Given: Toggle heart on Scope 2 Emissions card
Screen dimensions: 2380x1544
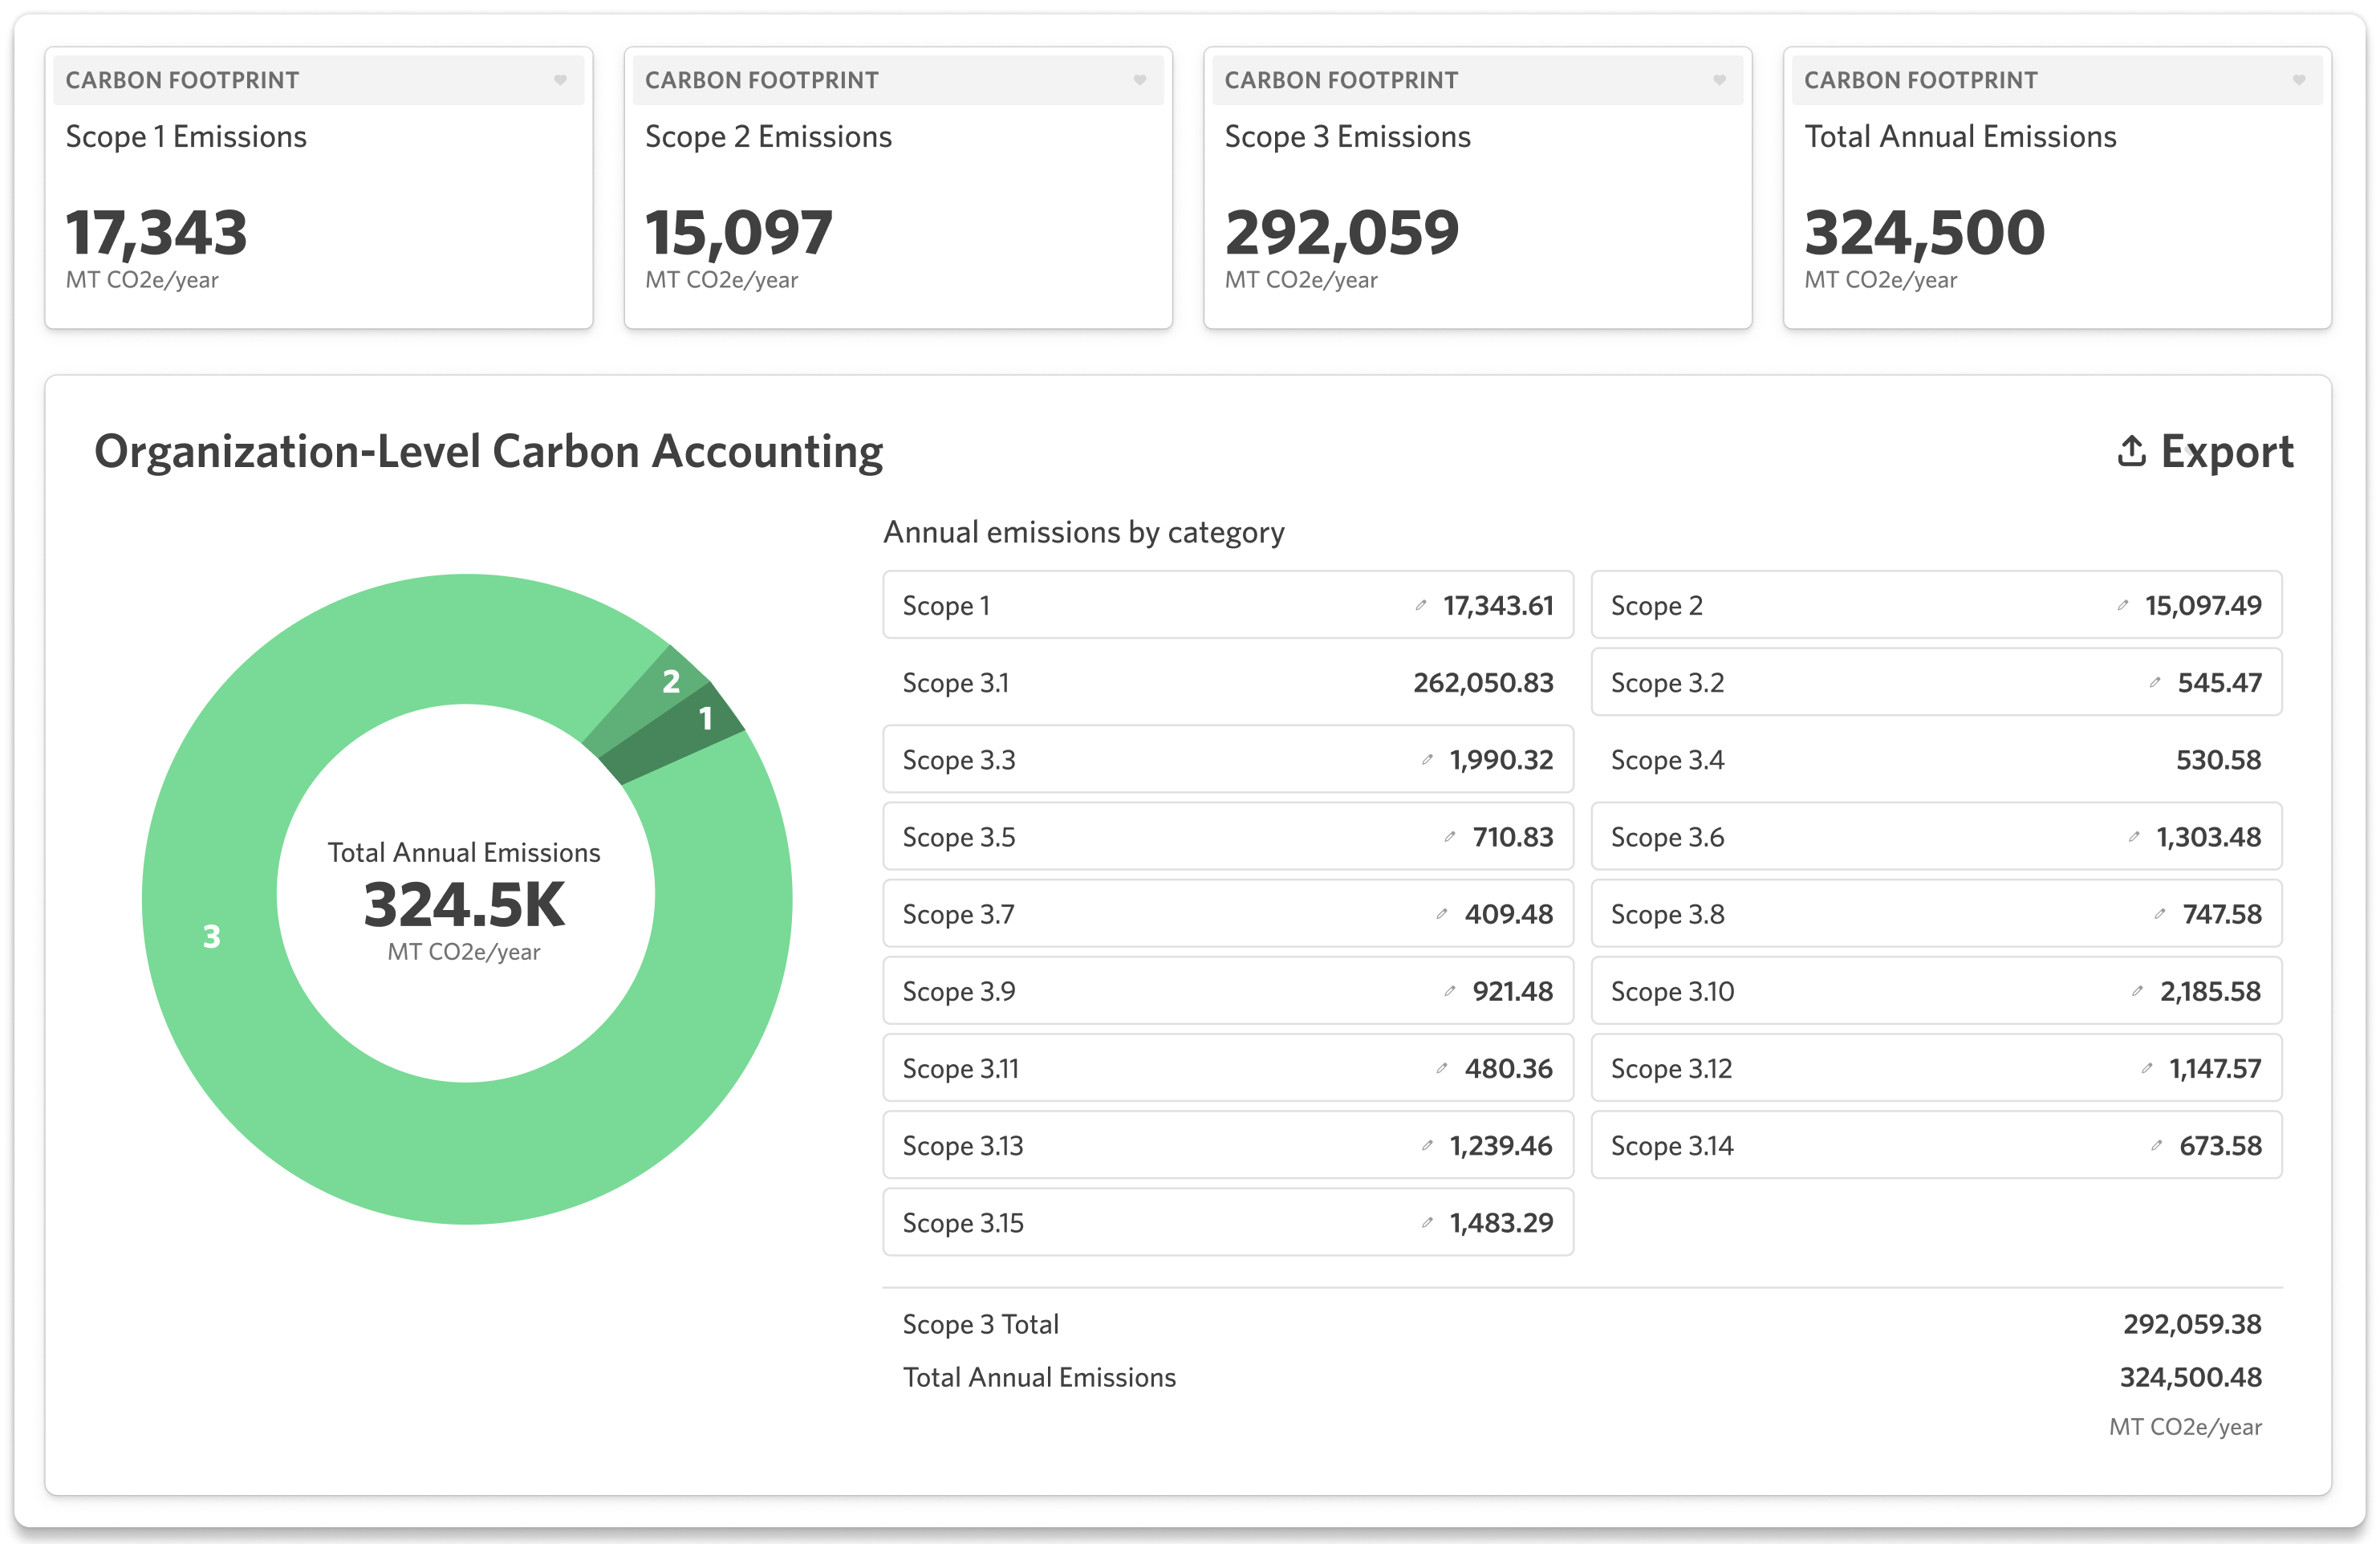Looking at the screenshot, I should pyautogui.click(x=1140, y=80).
